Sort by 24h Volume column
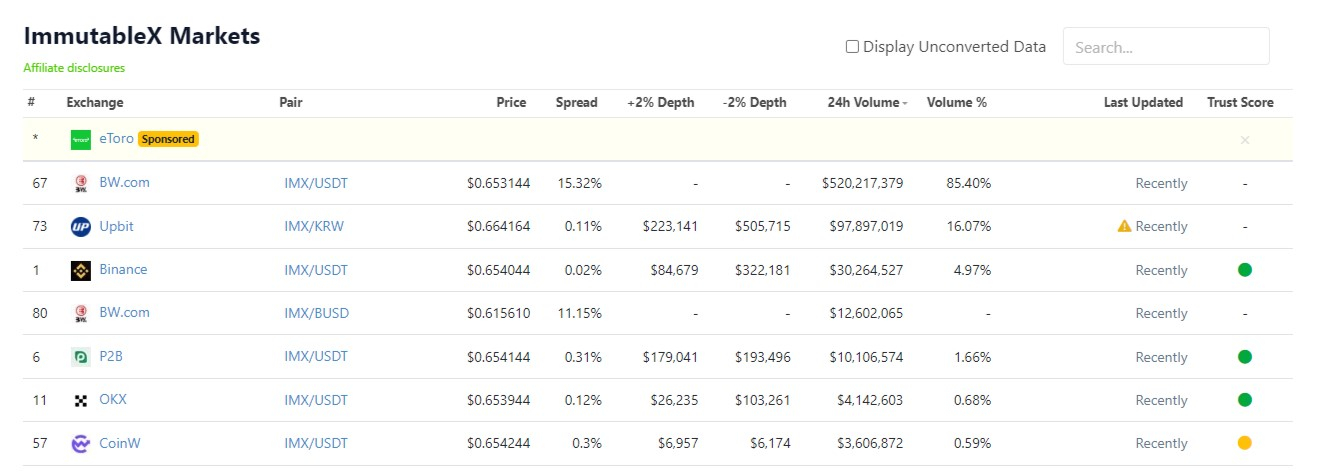 point(867,102)
